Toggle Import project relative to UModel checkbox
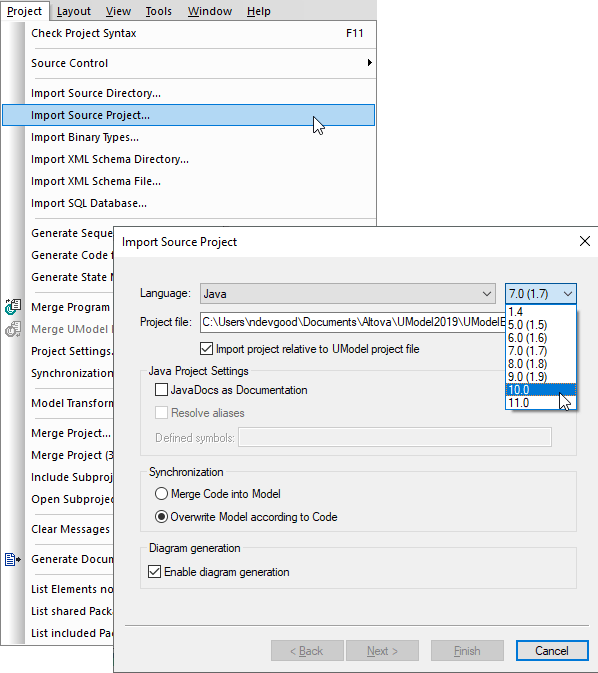598x673 pixels. click(x=206, y=349)
